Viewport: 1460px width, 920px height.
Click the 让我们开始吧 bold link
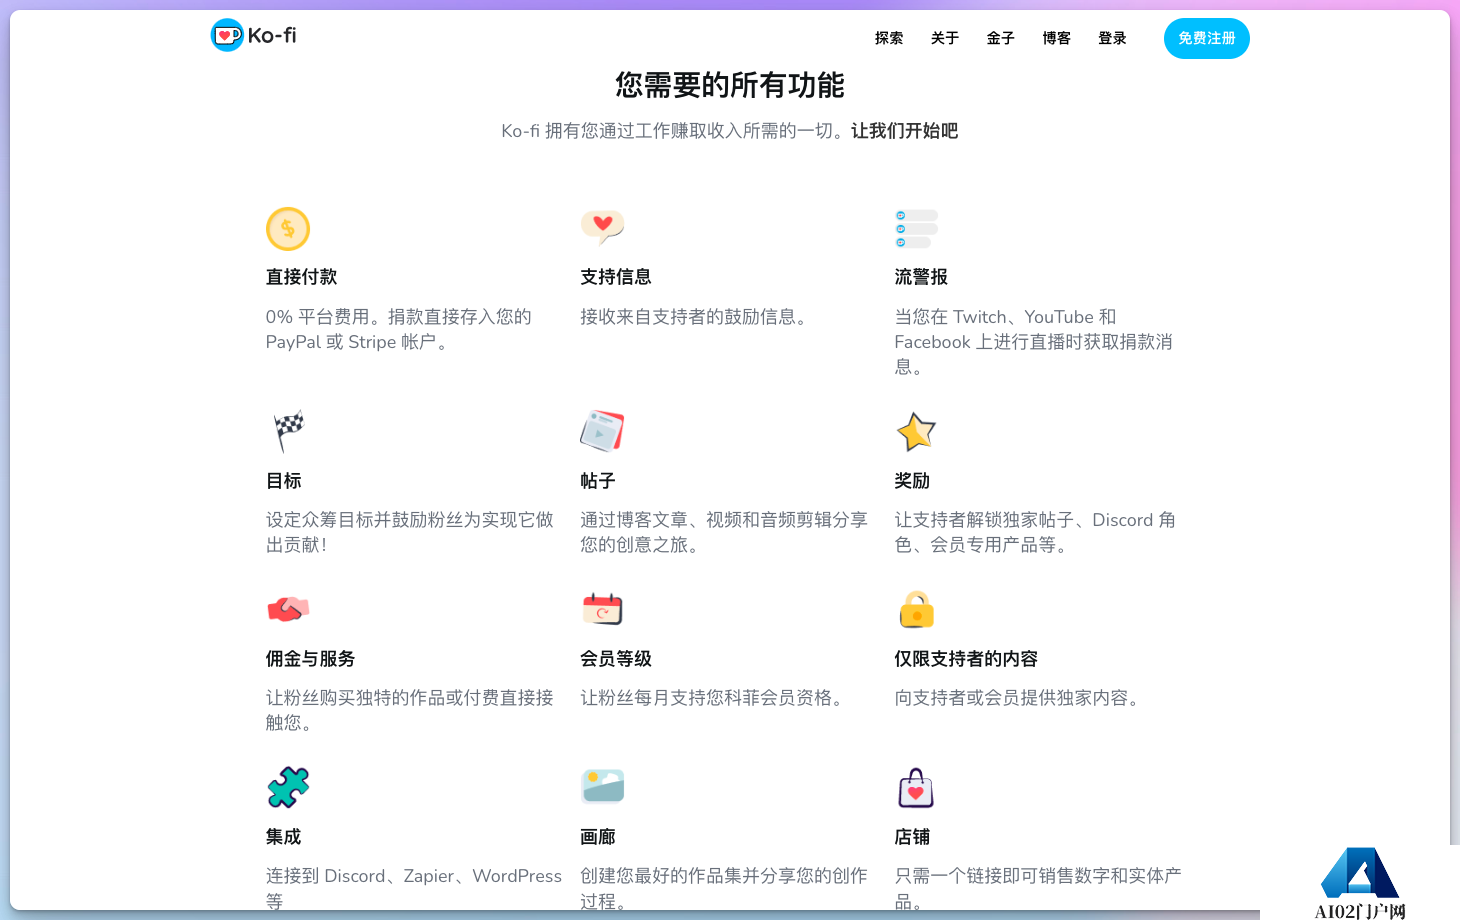904,131
